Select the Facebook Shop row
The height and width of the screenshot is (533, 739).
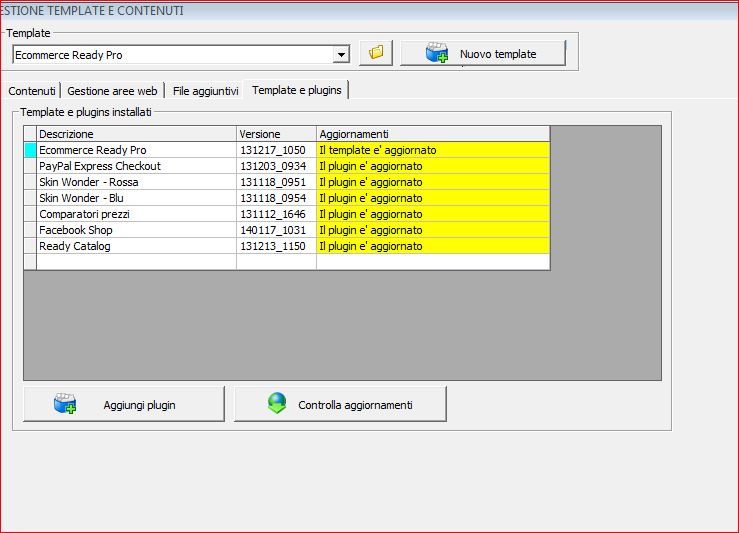(287, 230)
